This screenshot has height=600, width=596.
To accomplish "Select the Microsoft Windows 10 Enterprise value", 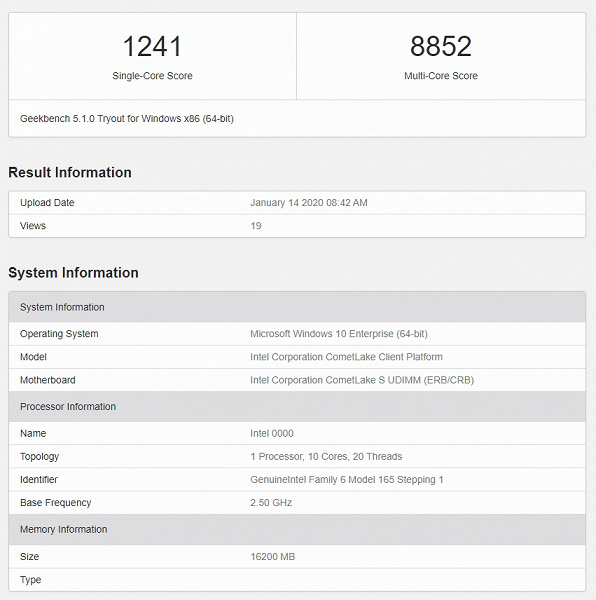I will (x=339, y=334).
